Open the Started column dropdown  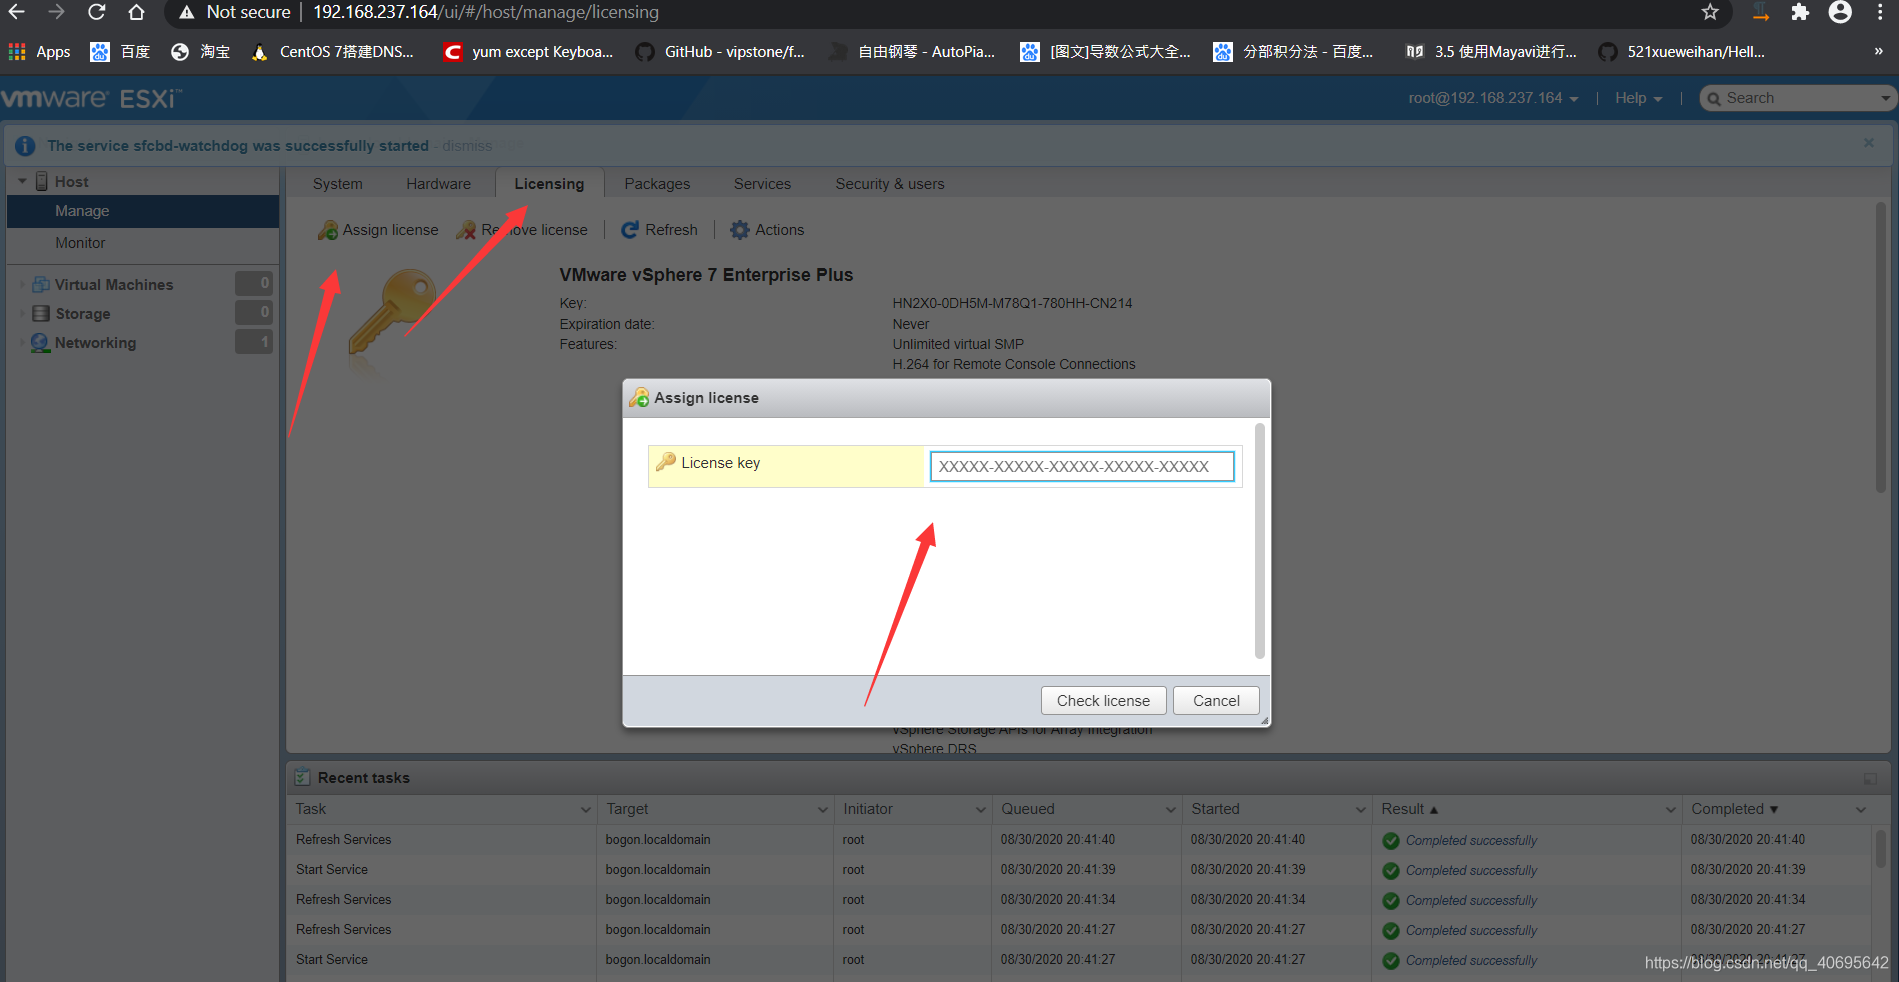pos(1361,809)
